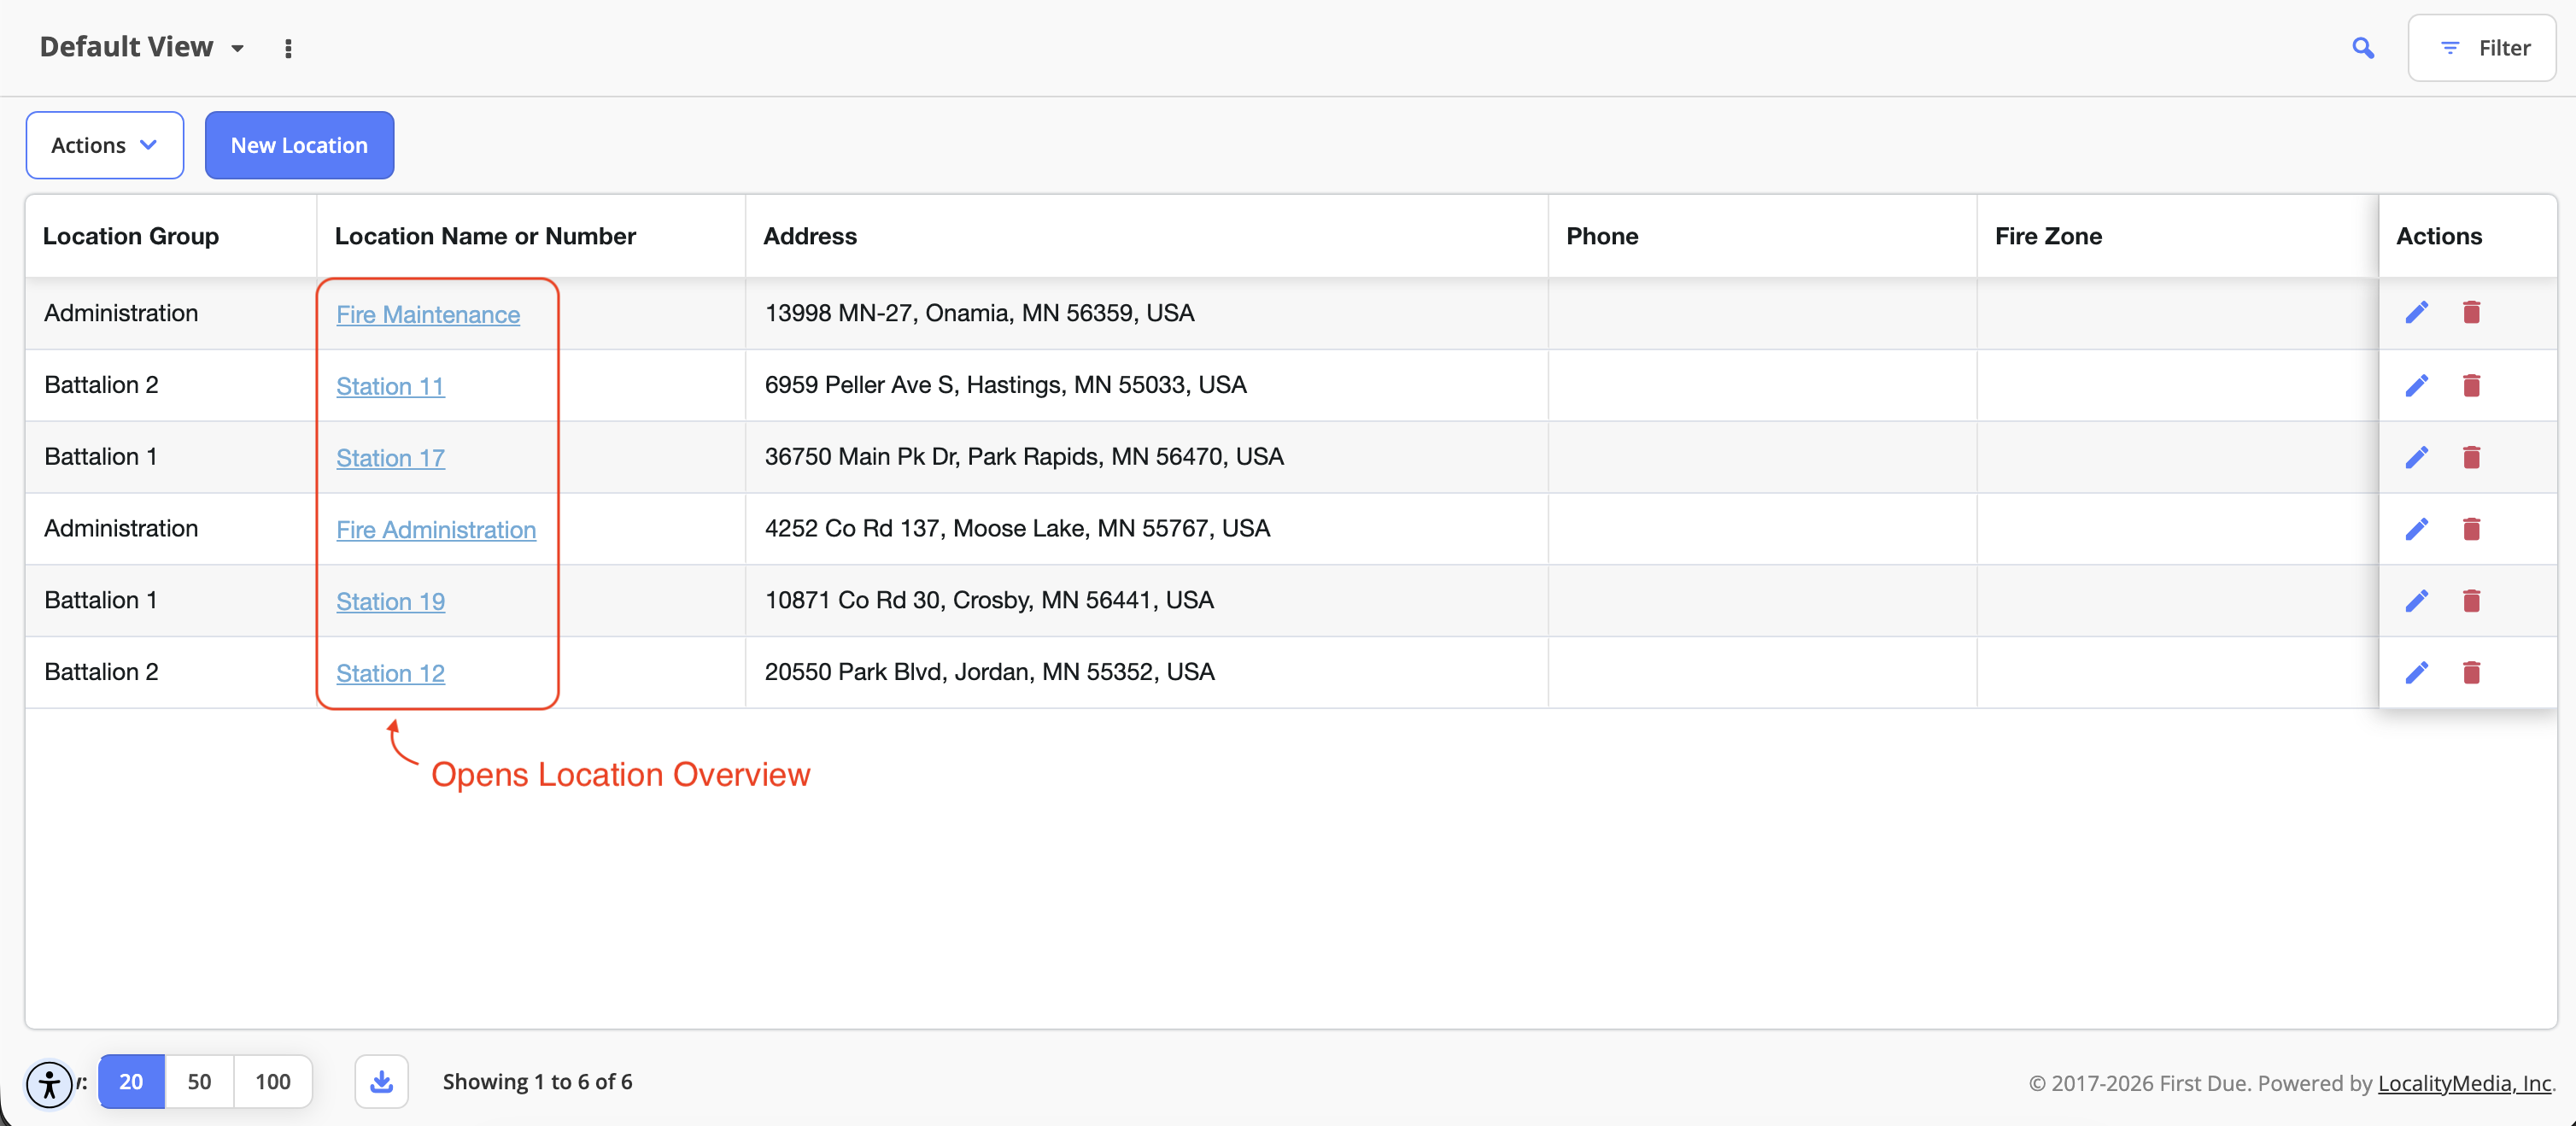The width and height of the screenshot is (2576, 1126).
Task: Click Battalion 1 in Station 17 row
Action: point(100,457)
